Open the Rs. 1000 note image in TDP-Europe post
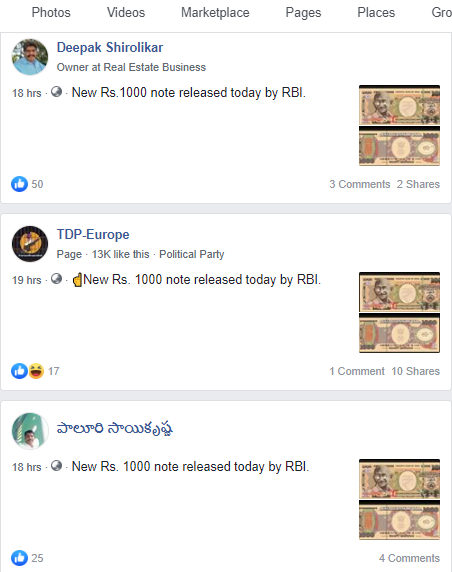Screen dimensions: 452x572 click(x=399, y=313)
